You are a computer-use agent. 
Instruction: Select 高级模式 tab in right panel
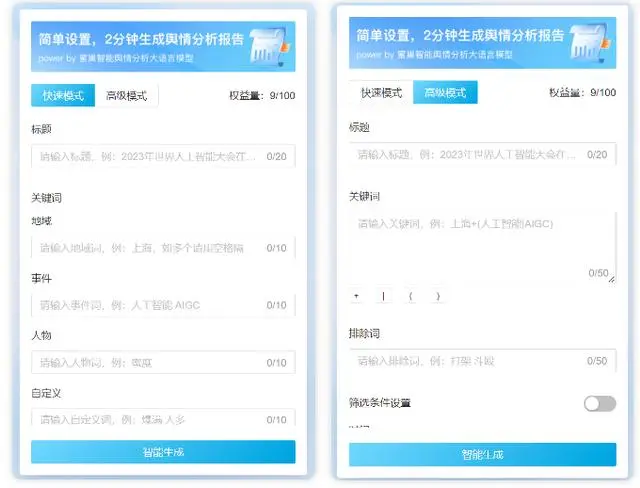point(445,93)
